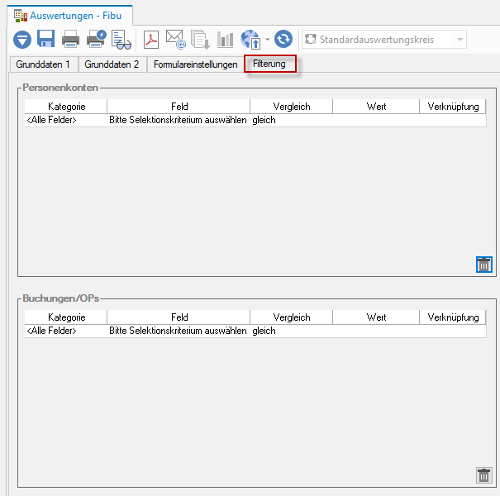500x496 pixels.
Task: Click Vergleich header in Buchungen/OPs table
Action: tap(292, 317)
